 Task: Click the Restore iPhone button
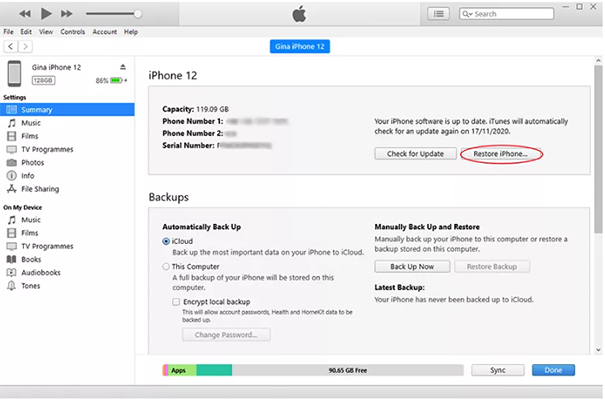point(501,153)
